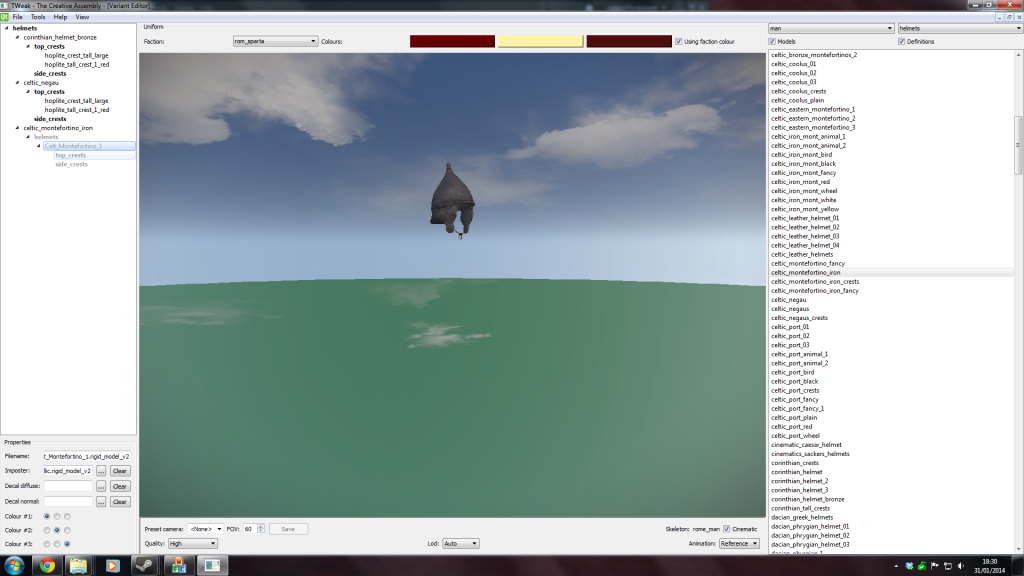This screenshot has height=576, width=1024.
Task: Open Windows Media Player taskbar icon
Action: 113,565
